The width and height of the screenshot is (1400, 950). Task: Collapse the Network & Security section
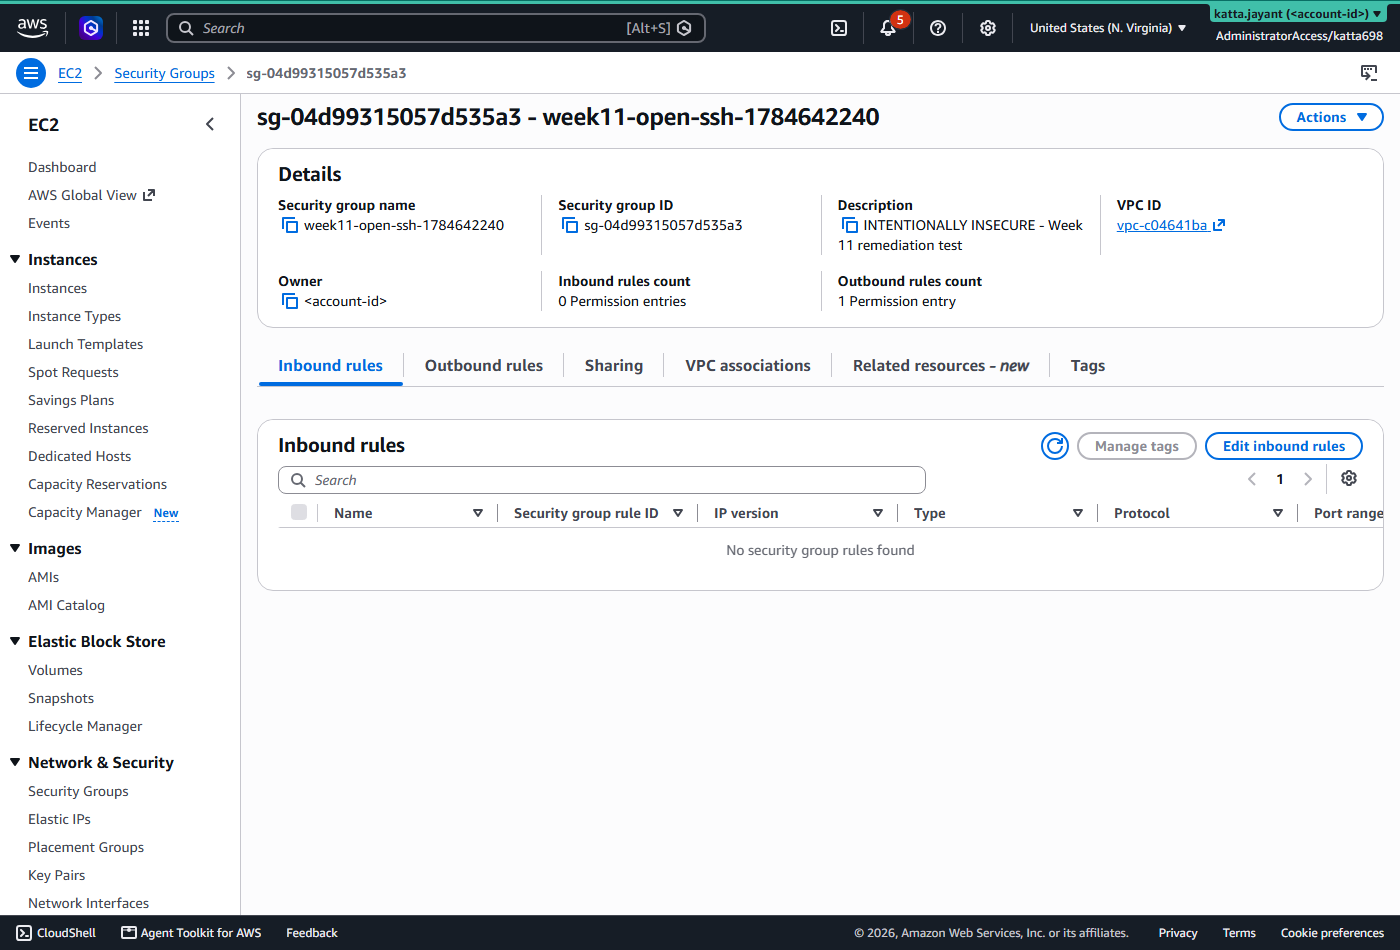[15, 763]
